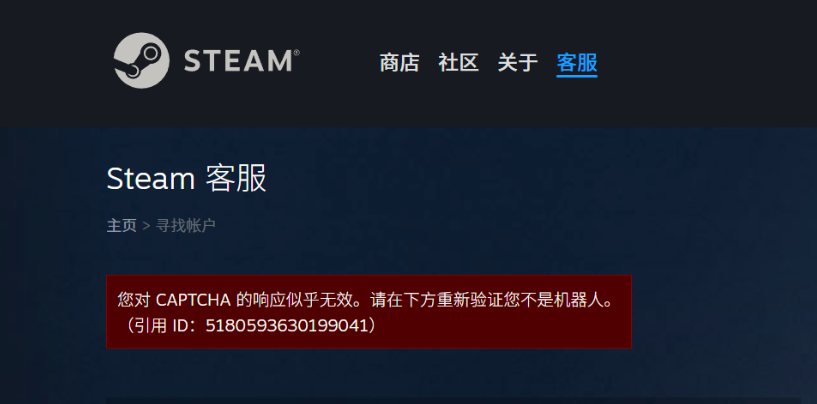Open the 商店 store menu

400,63
